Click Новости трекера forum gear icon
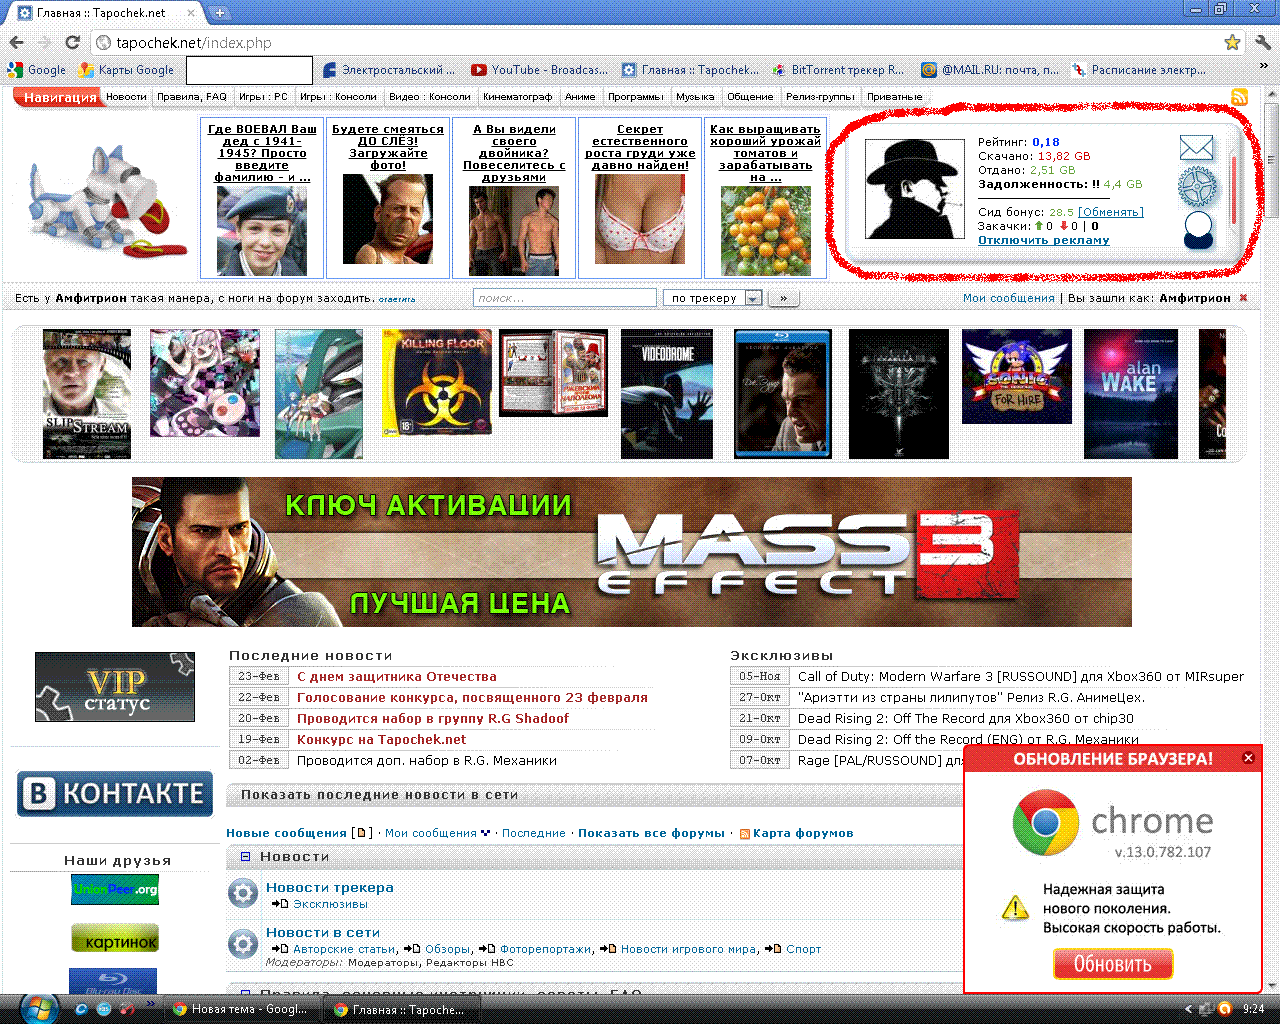 point(243,893)
